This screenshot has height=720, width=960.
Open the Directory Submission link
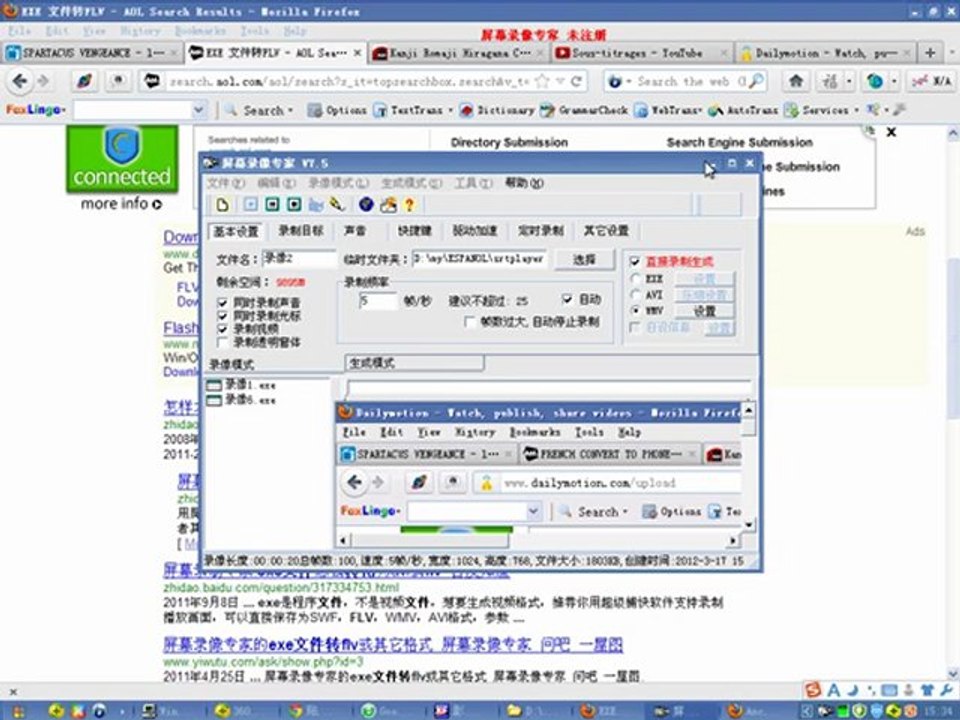click(x=509, y=143)
